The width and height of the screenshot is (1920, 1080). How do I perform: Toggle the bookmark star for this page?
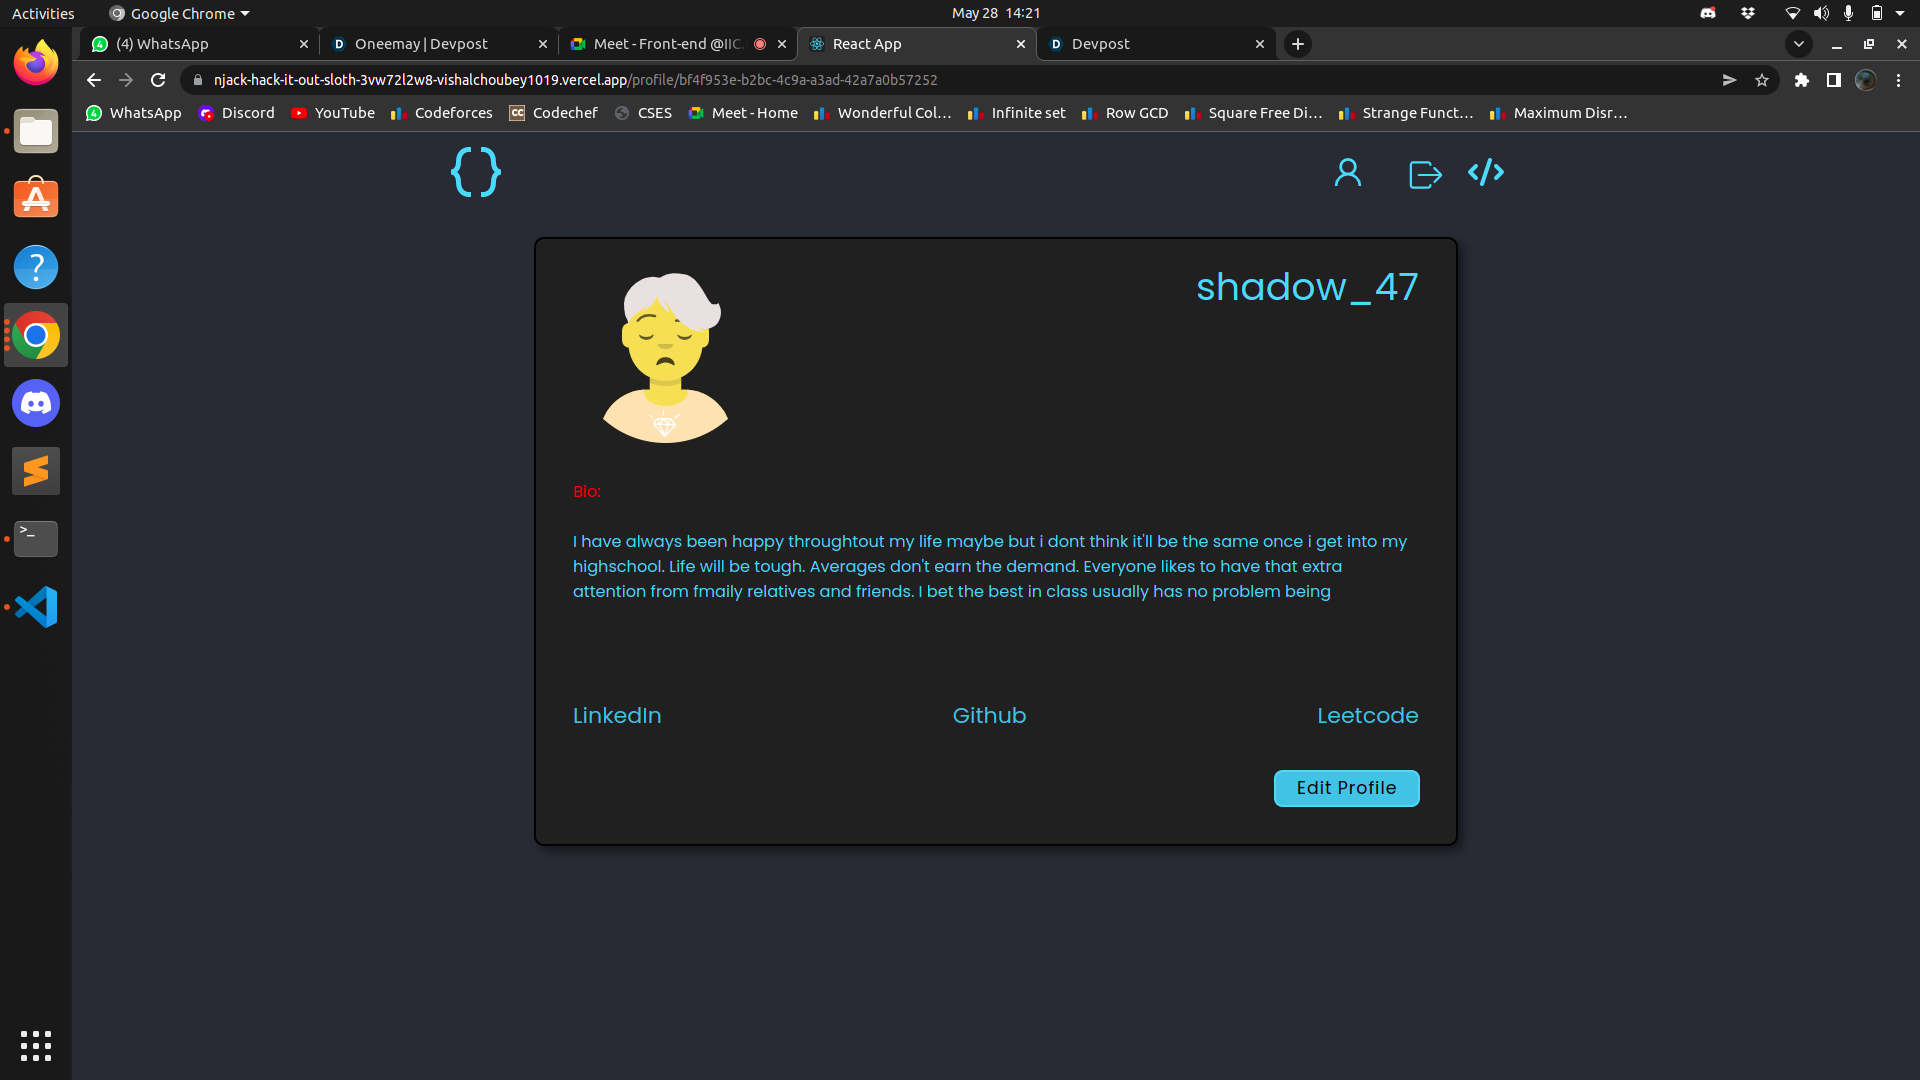(1763, 80)
